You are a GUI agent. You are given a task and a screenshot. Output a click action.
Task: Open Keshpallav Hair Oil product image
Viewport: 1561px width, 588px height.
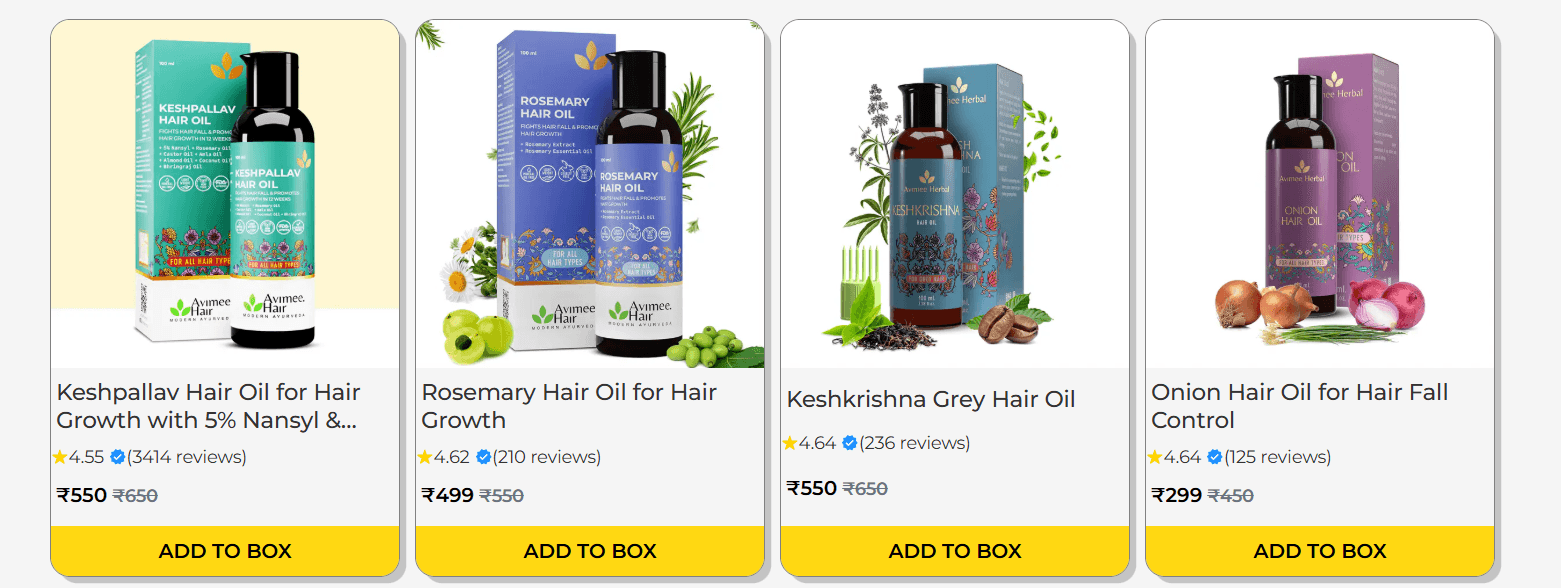point(225,194)
